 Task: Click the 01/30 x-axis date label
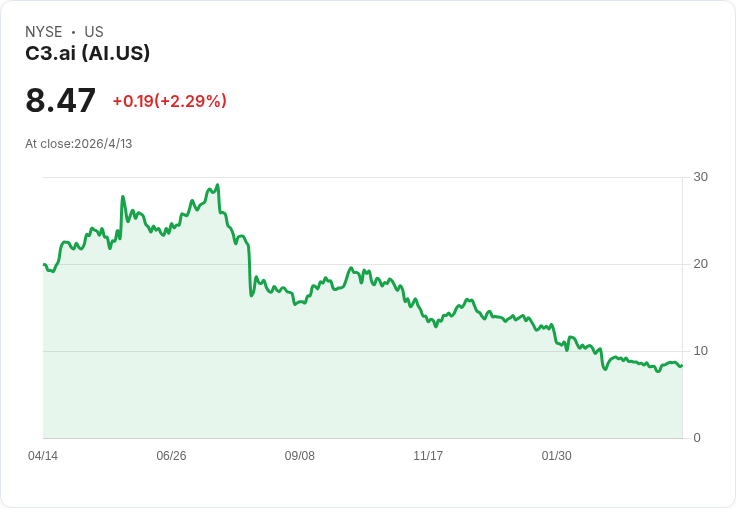pos(556,456)
